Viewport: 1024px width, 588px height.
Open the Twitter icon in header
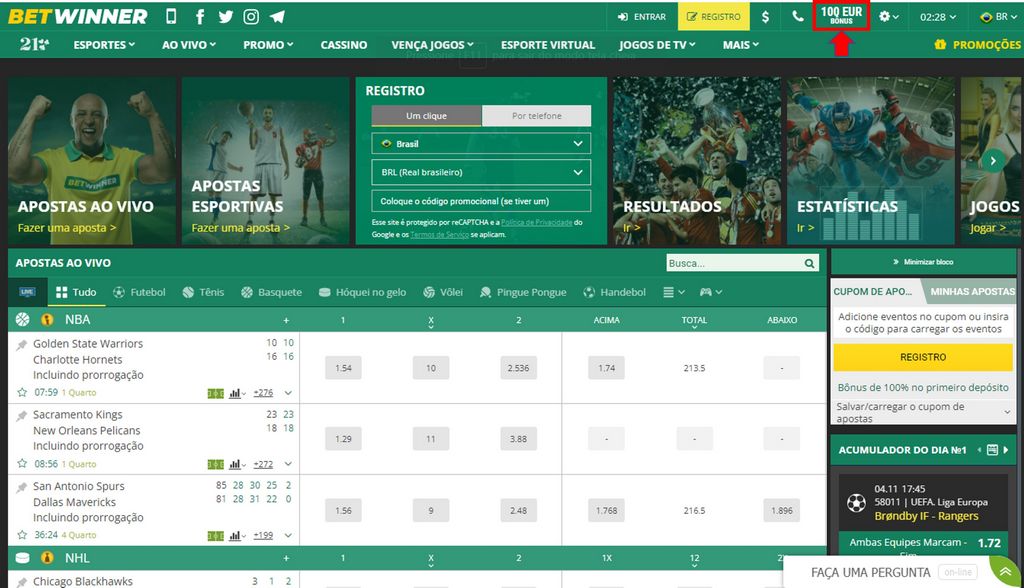tap(226, 17)
